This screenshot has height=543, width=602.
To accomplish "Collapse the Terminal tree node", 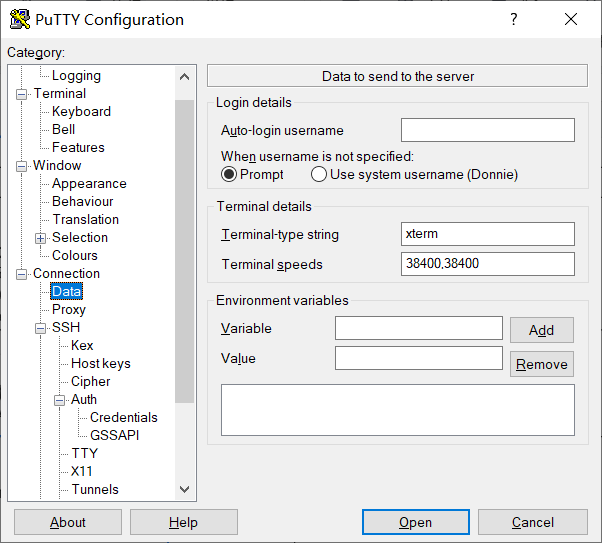I will click(22, 94).
